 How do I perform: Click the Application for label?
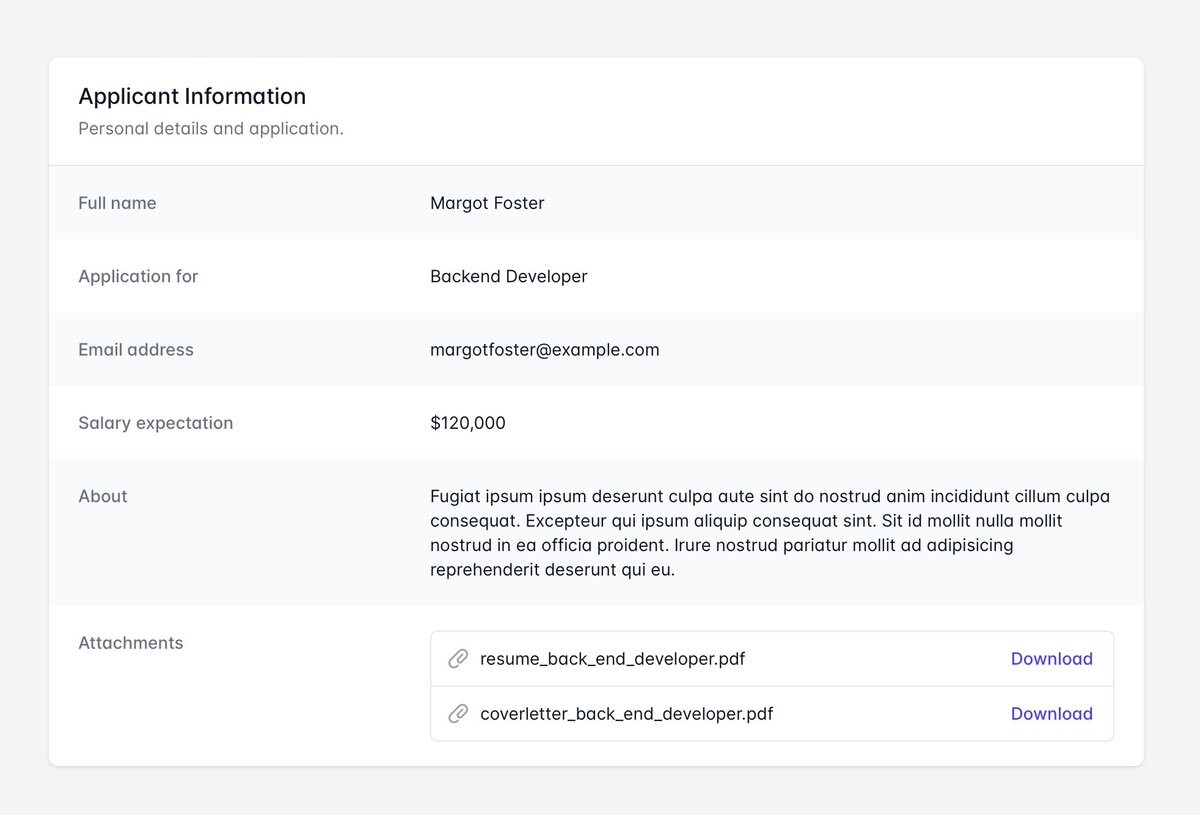(x=138, y=276)
